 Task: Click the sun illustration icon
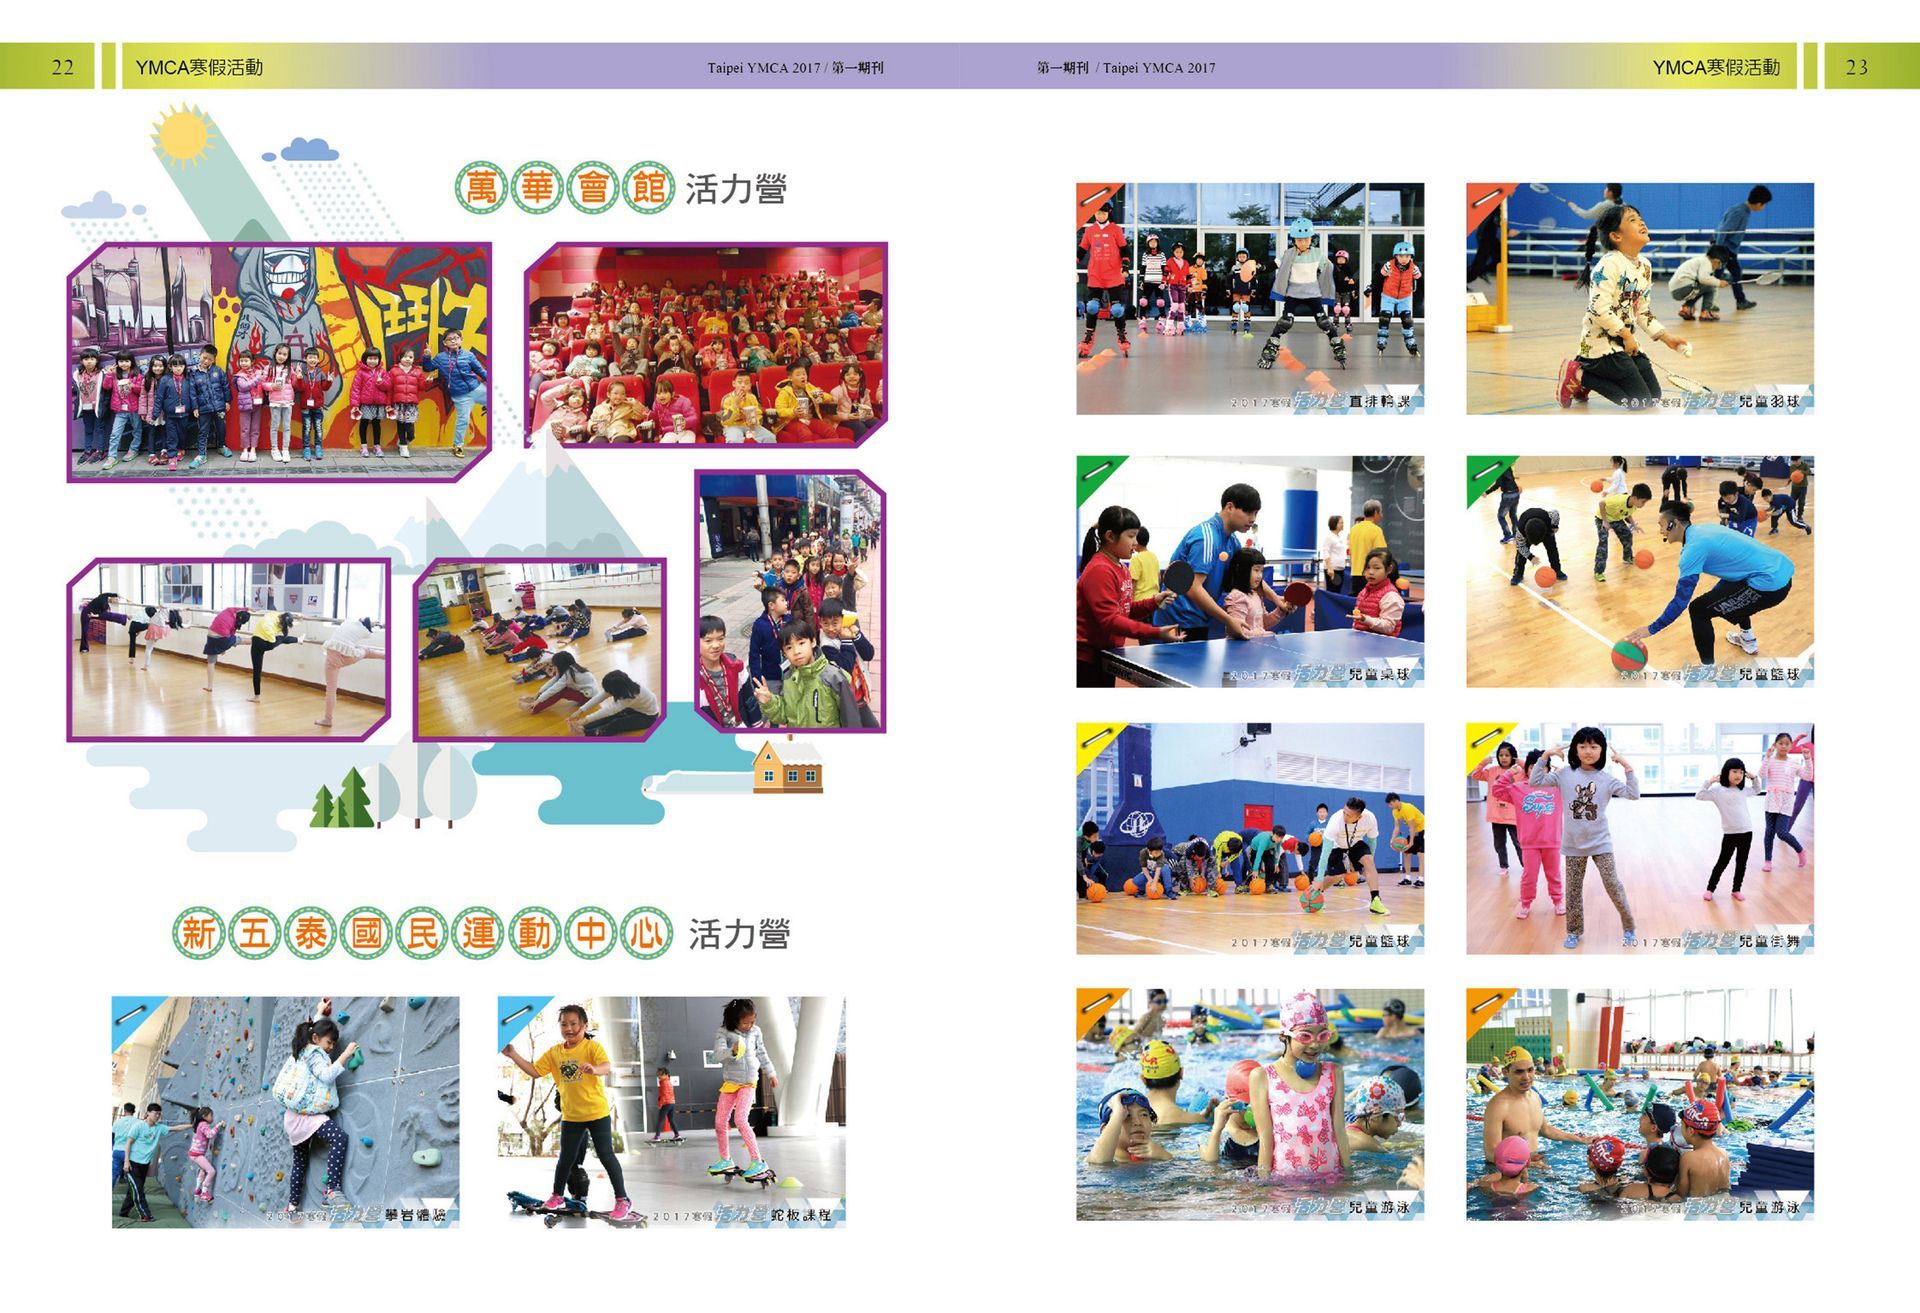coord(183,135)
